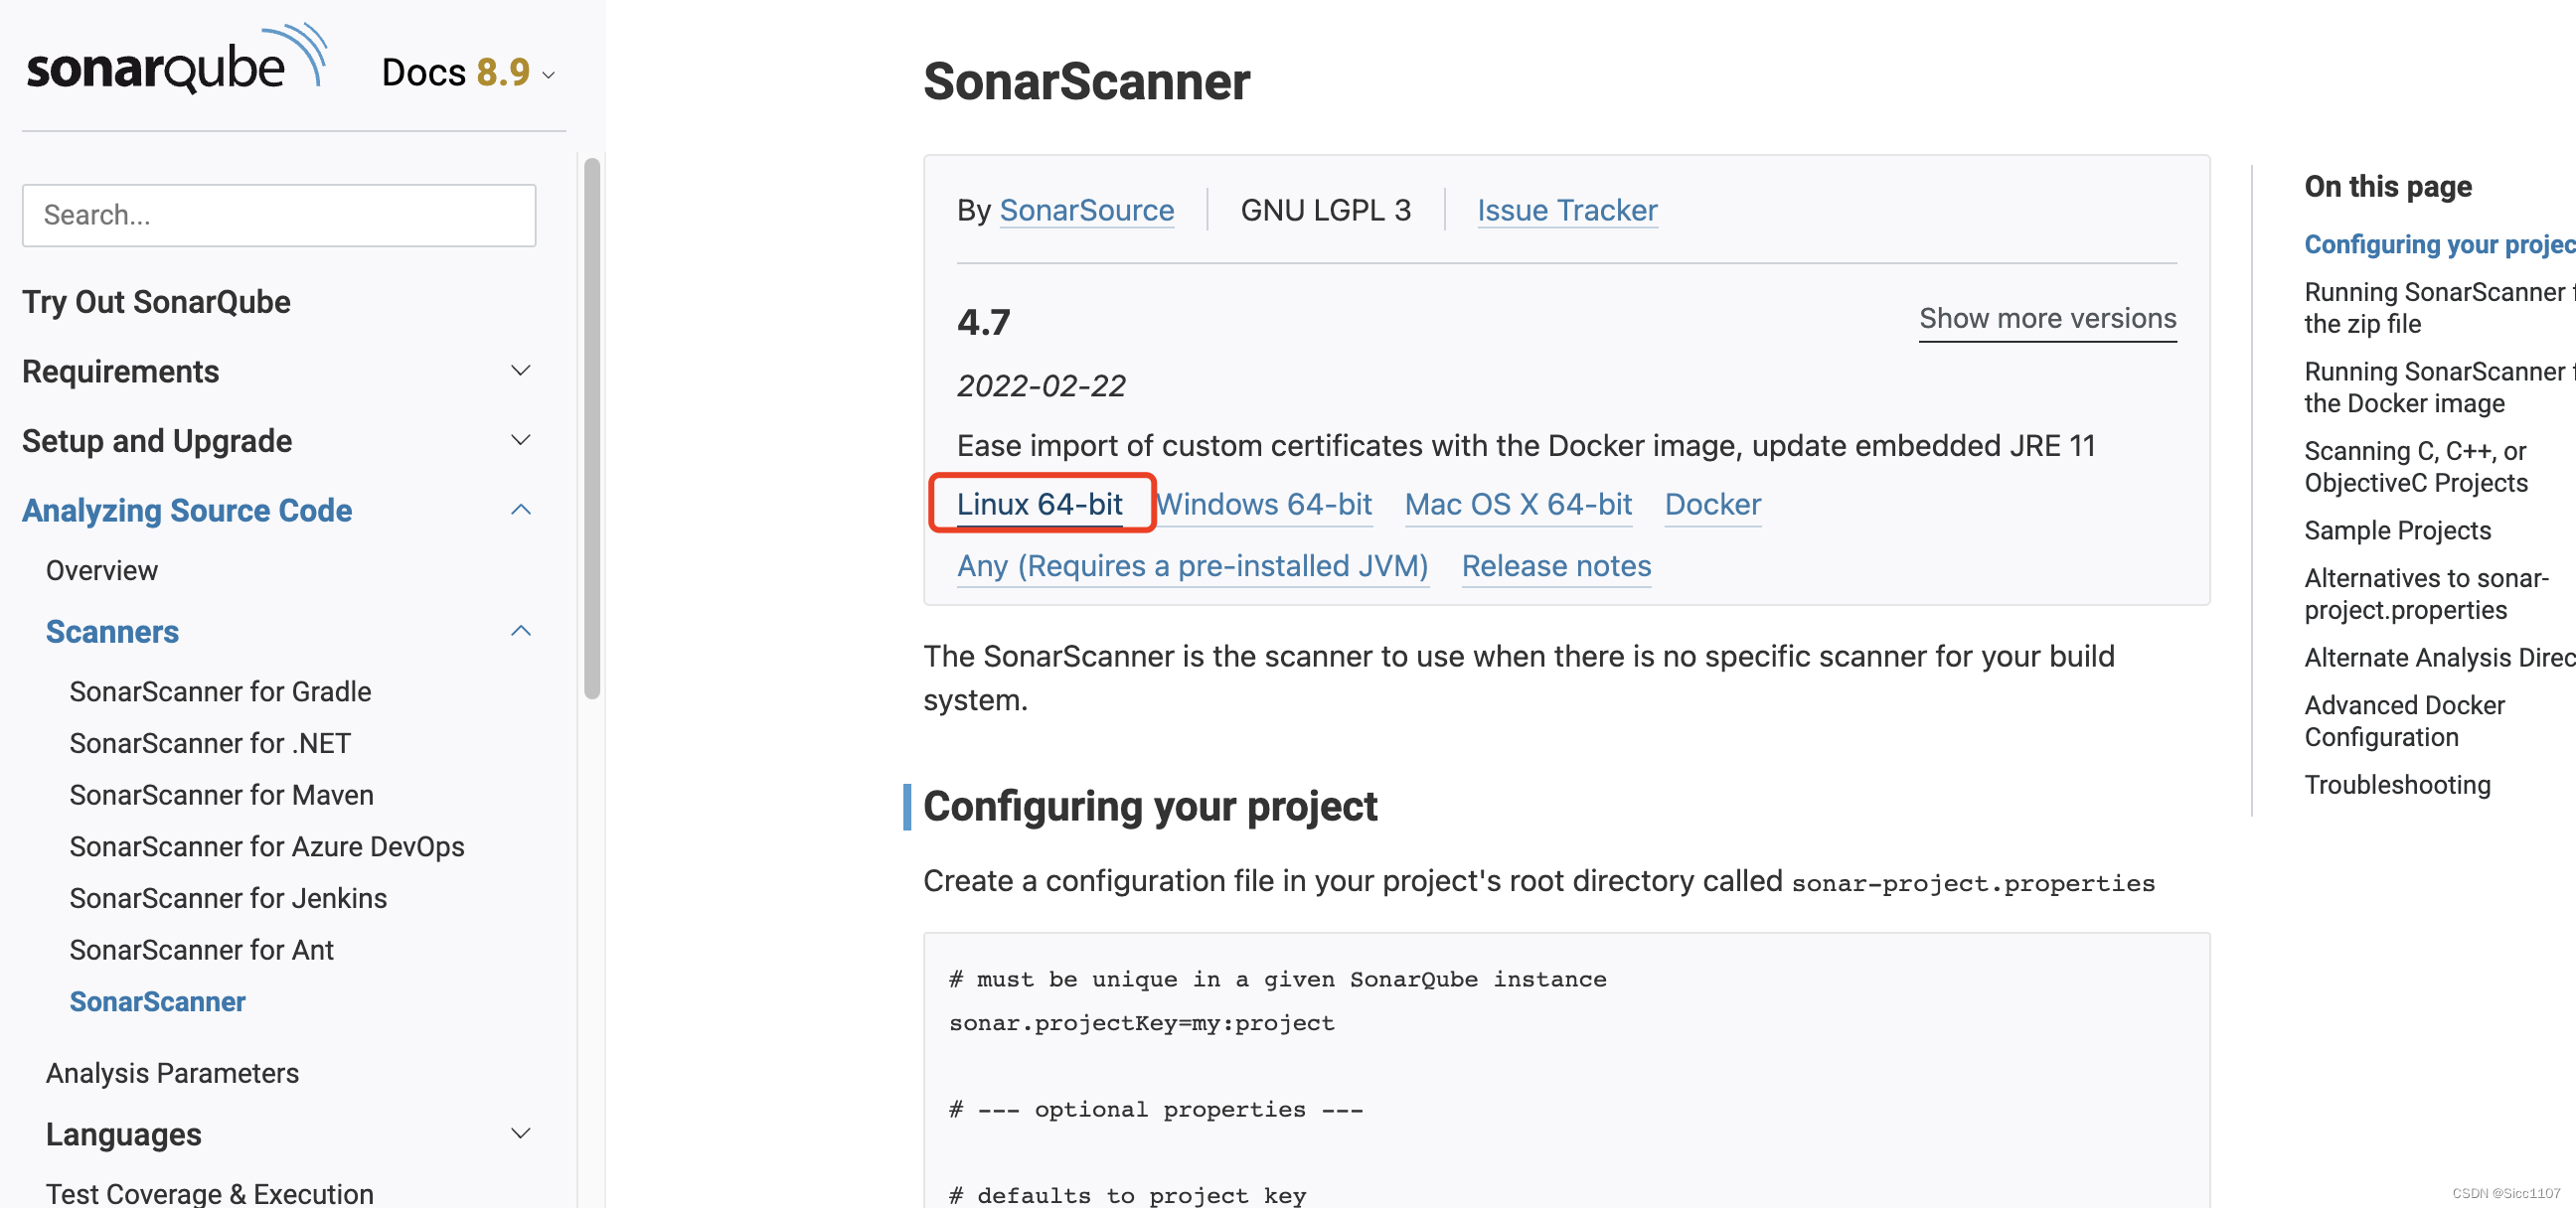Jump to Configuring your project section

pos(2439,244)
